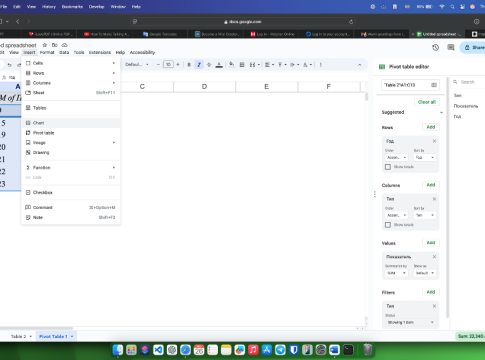Choose Comment in the Insert menu
Image resolution: width=485 pixels, height=360 pixels.
tap(71, 208)
